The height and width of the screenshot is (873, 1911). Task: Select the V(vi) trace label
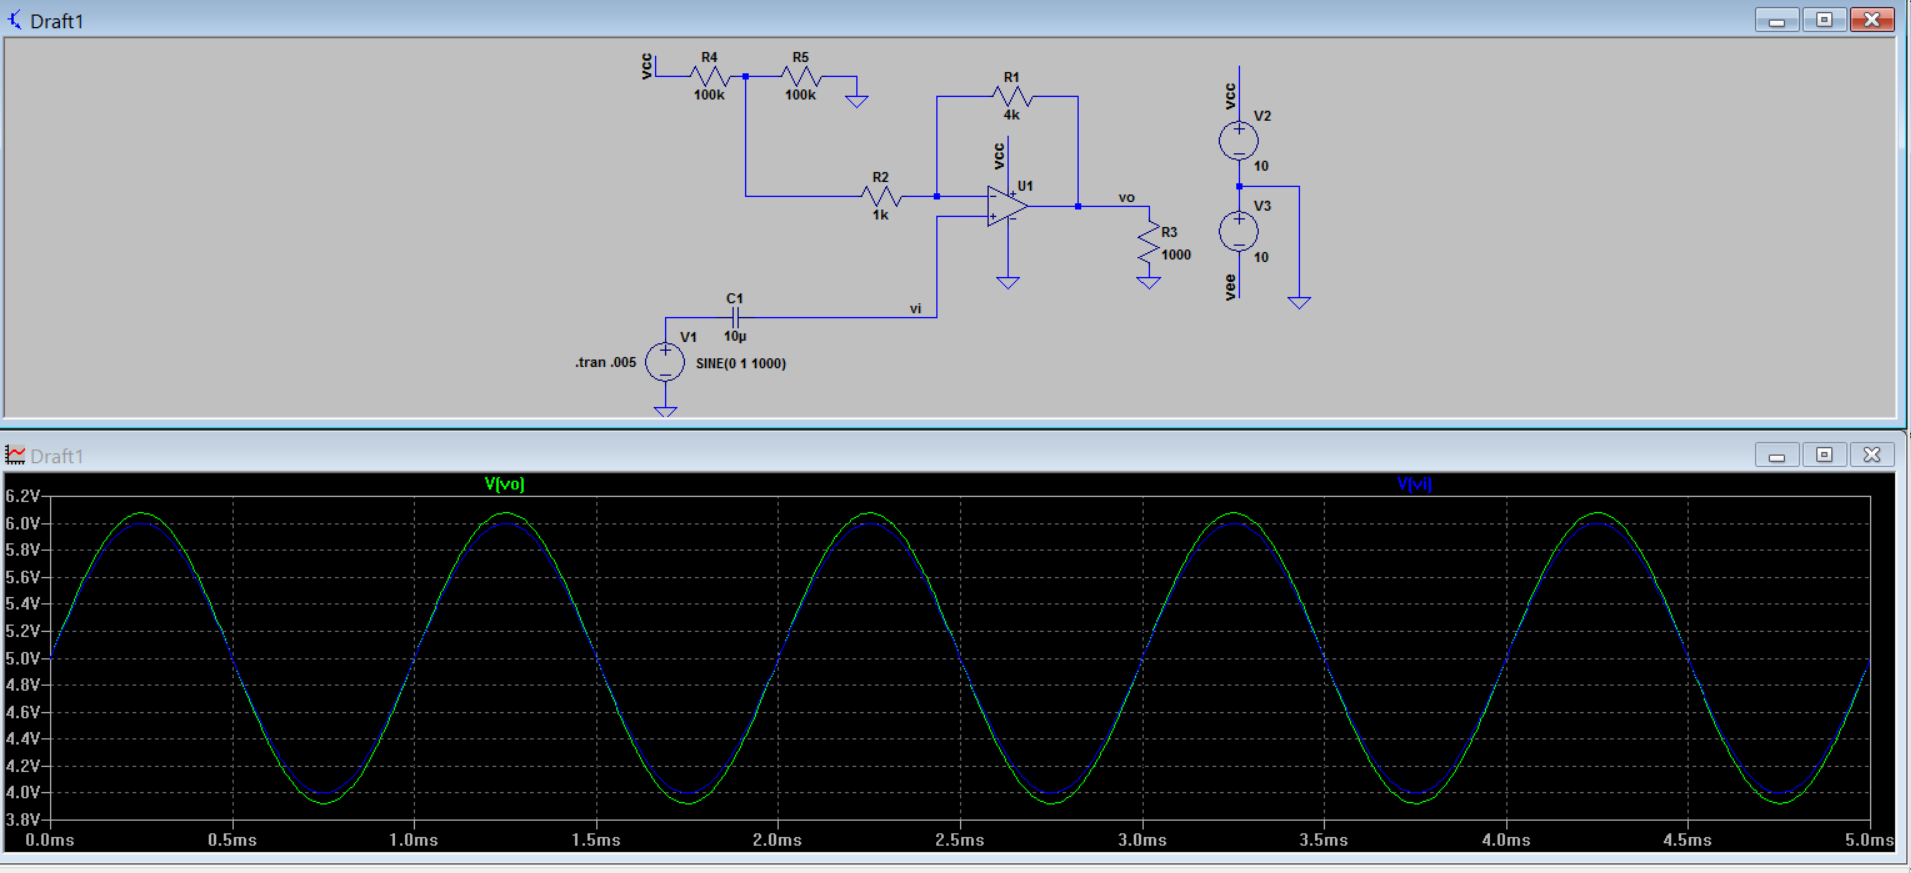[1414, 484]
